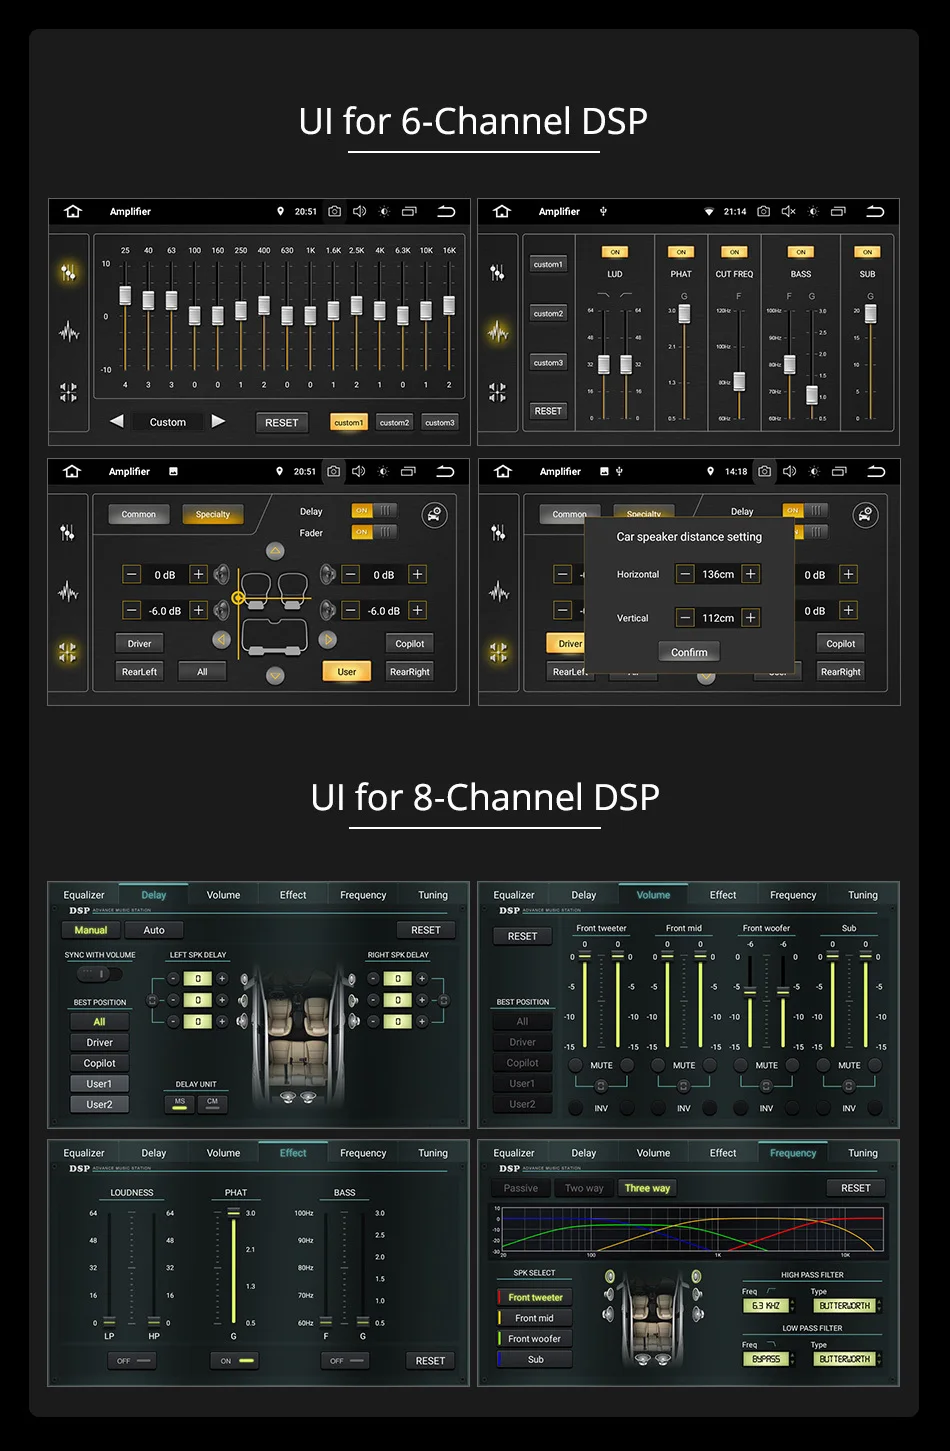Click Confirm in speaker distance dialog
Viewport: 950px width, 1451px height.
pos(689,652)
